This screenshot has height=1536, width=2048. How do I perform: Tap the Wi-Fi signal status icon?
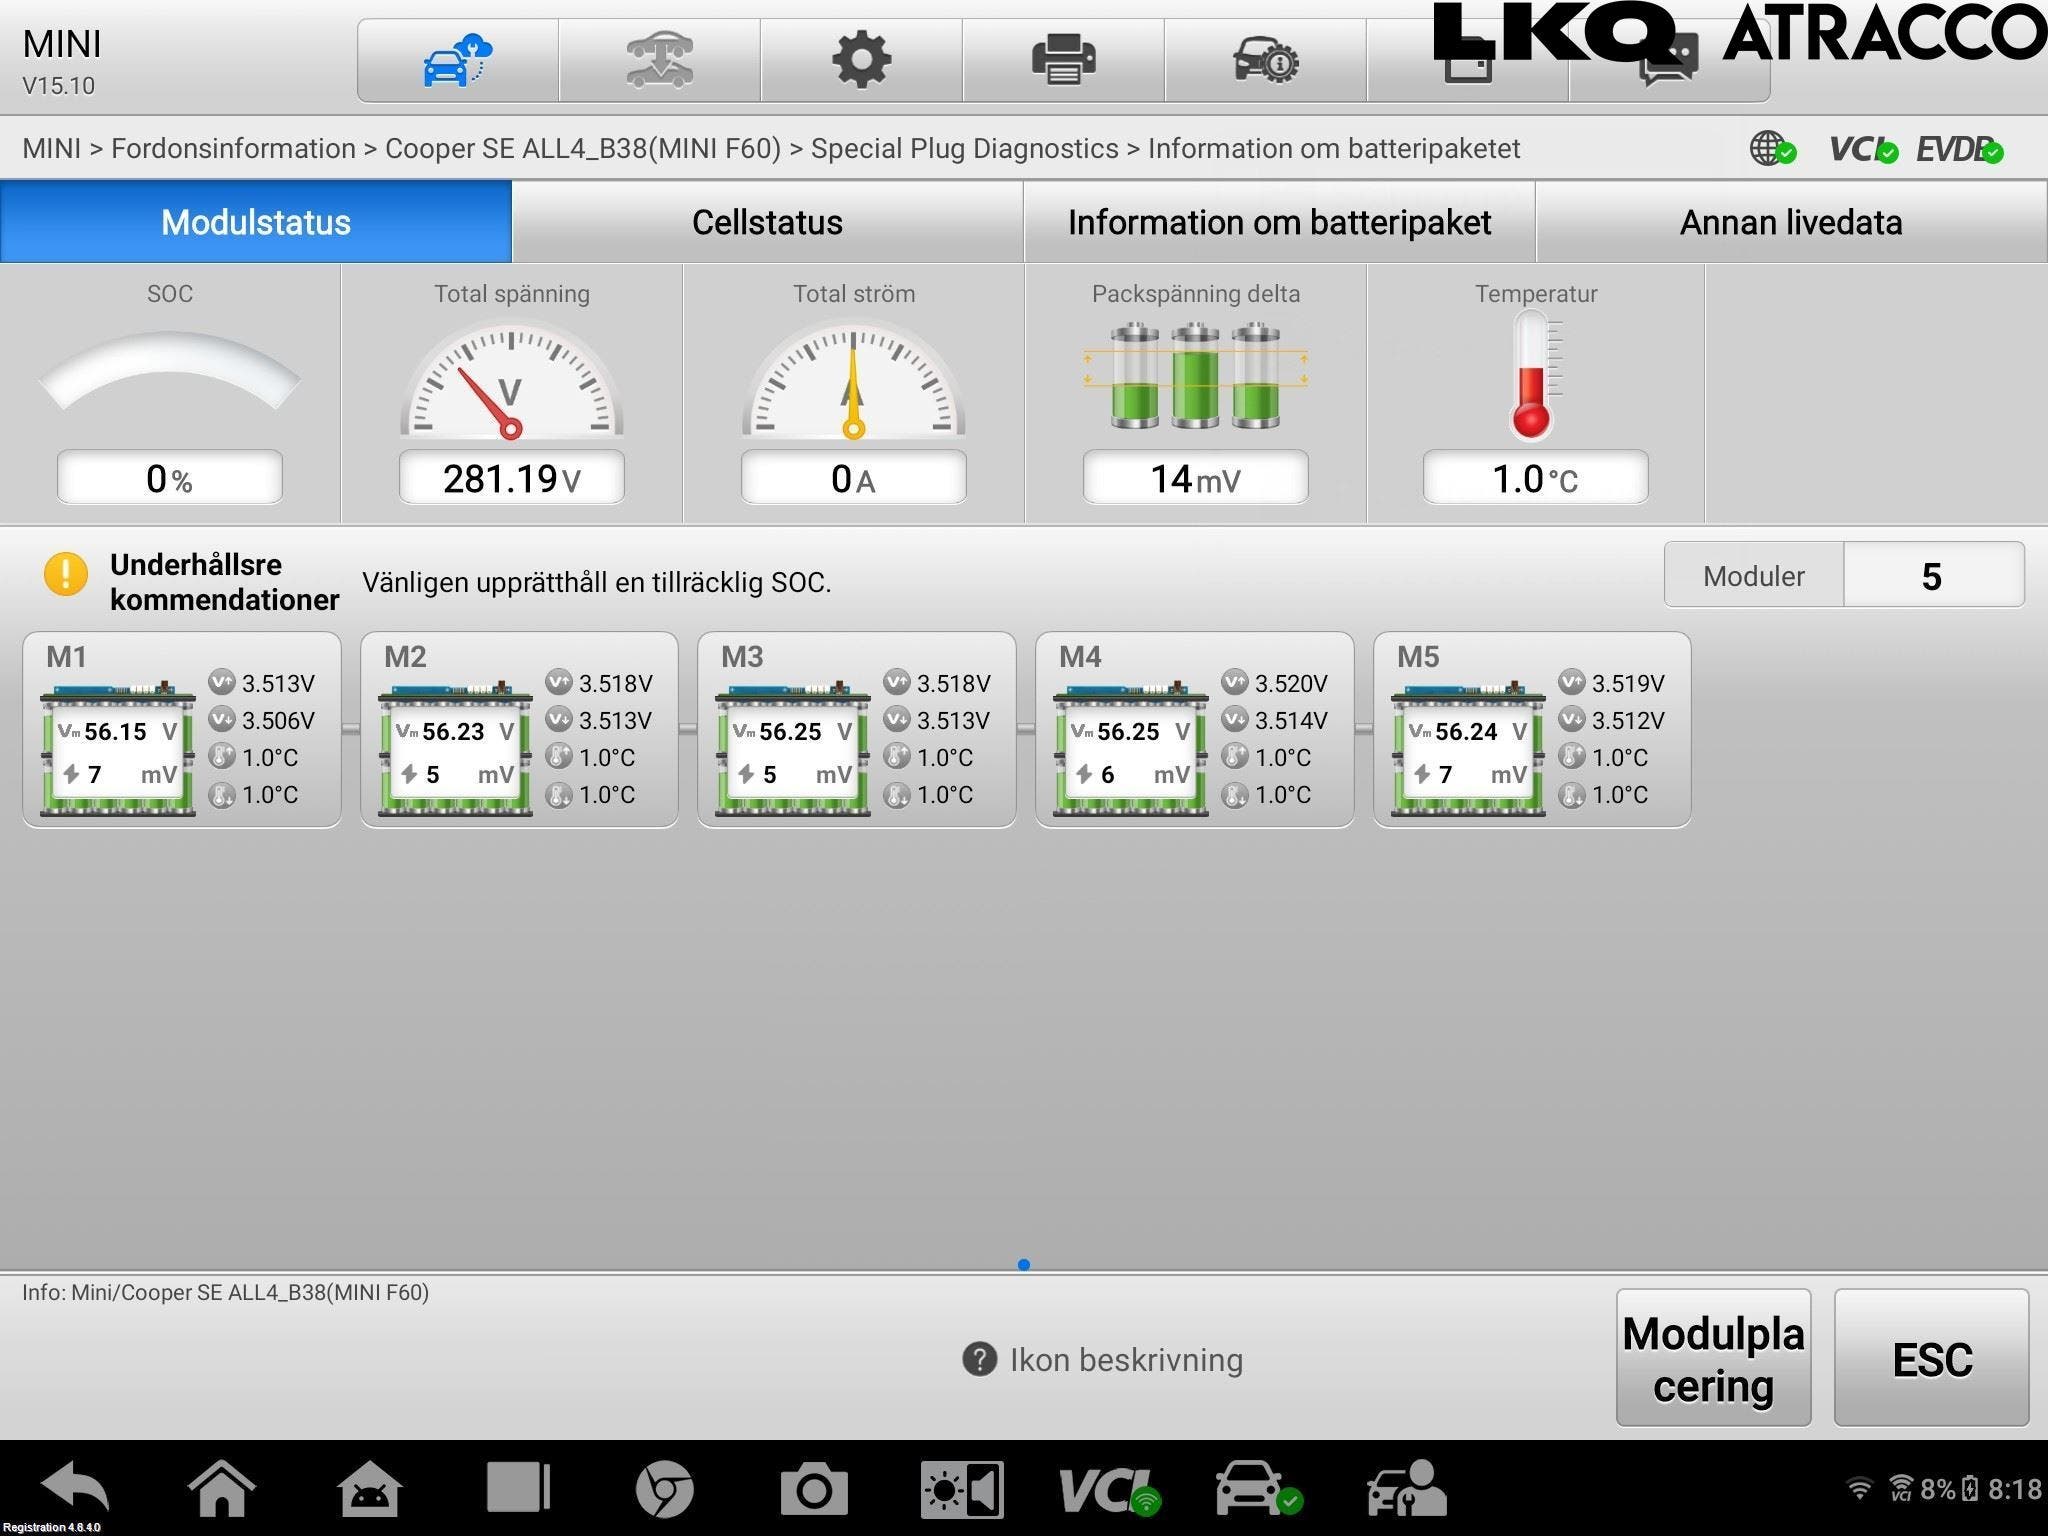pos(1859,1490)
